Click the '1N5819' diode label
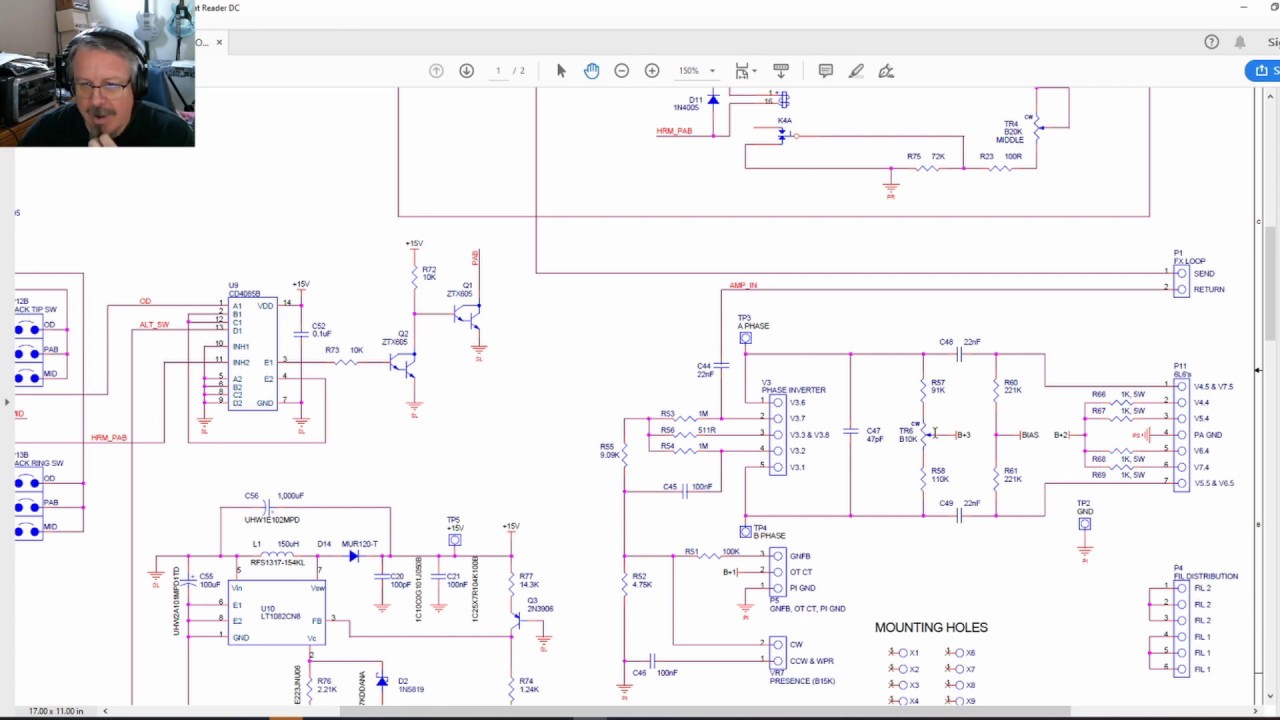The image size is (1280, 720). 412,689
